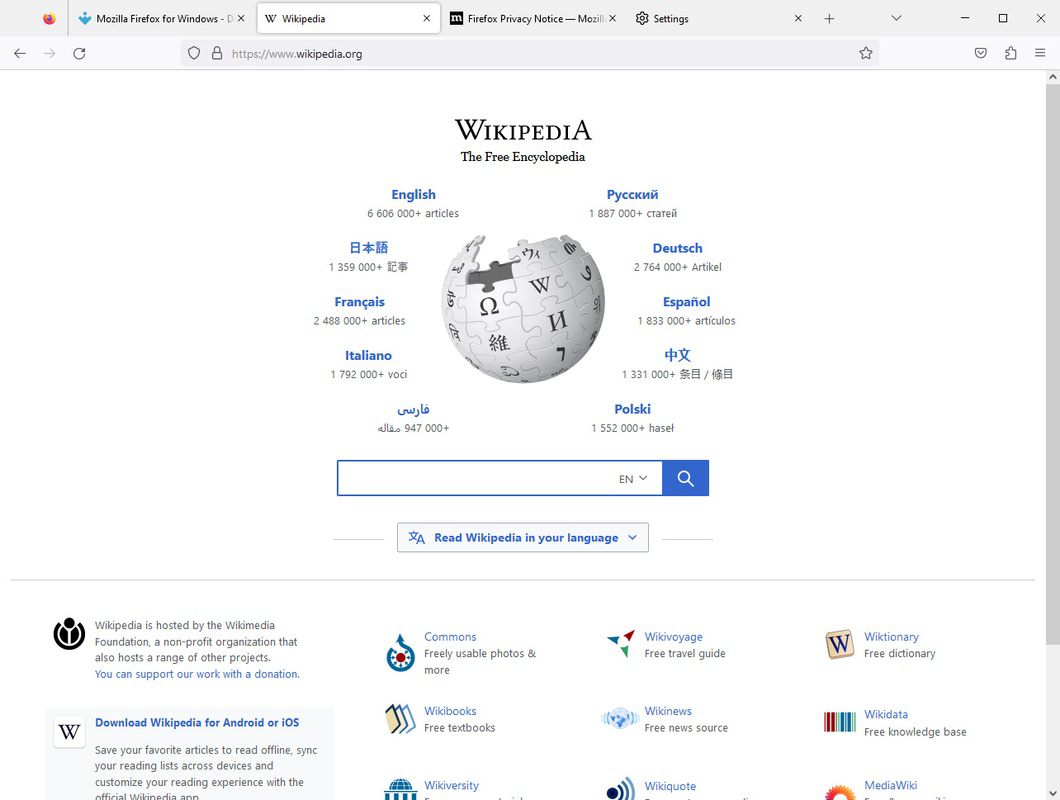Expand 'Read Wikipedia in your language' selector

click(522, 537)
